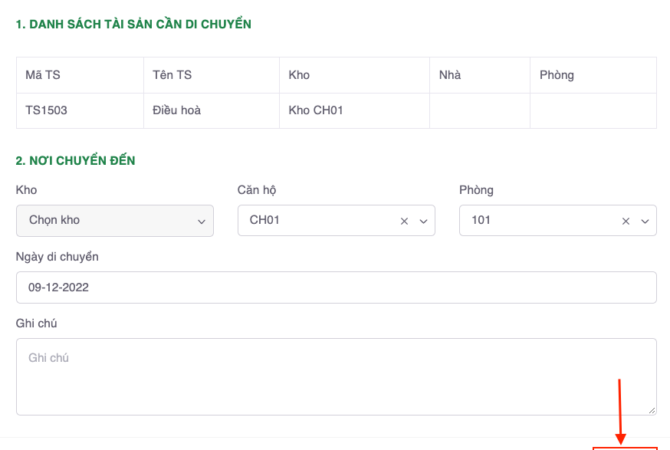670x450 pixels.
Task: Click the "Mã TS" column header
Action: [44, 75]
